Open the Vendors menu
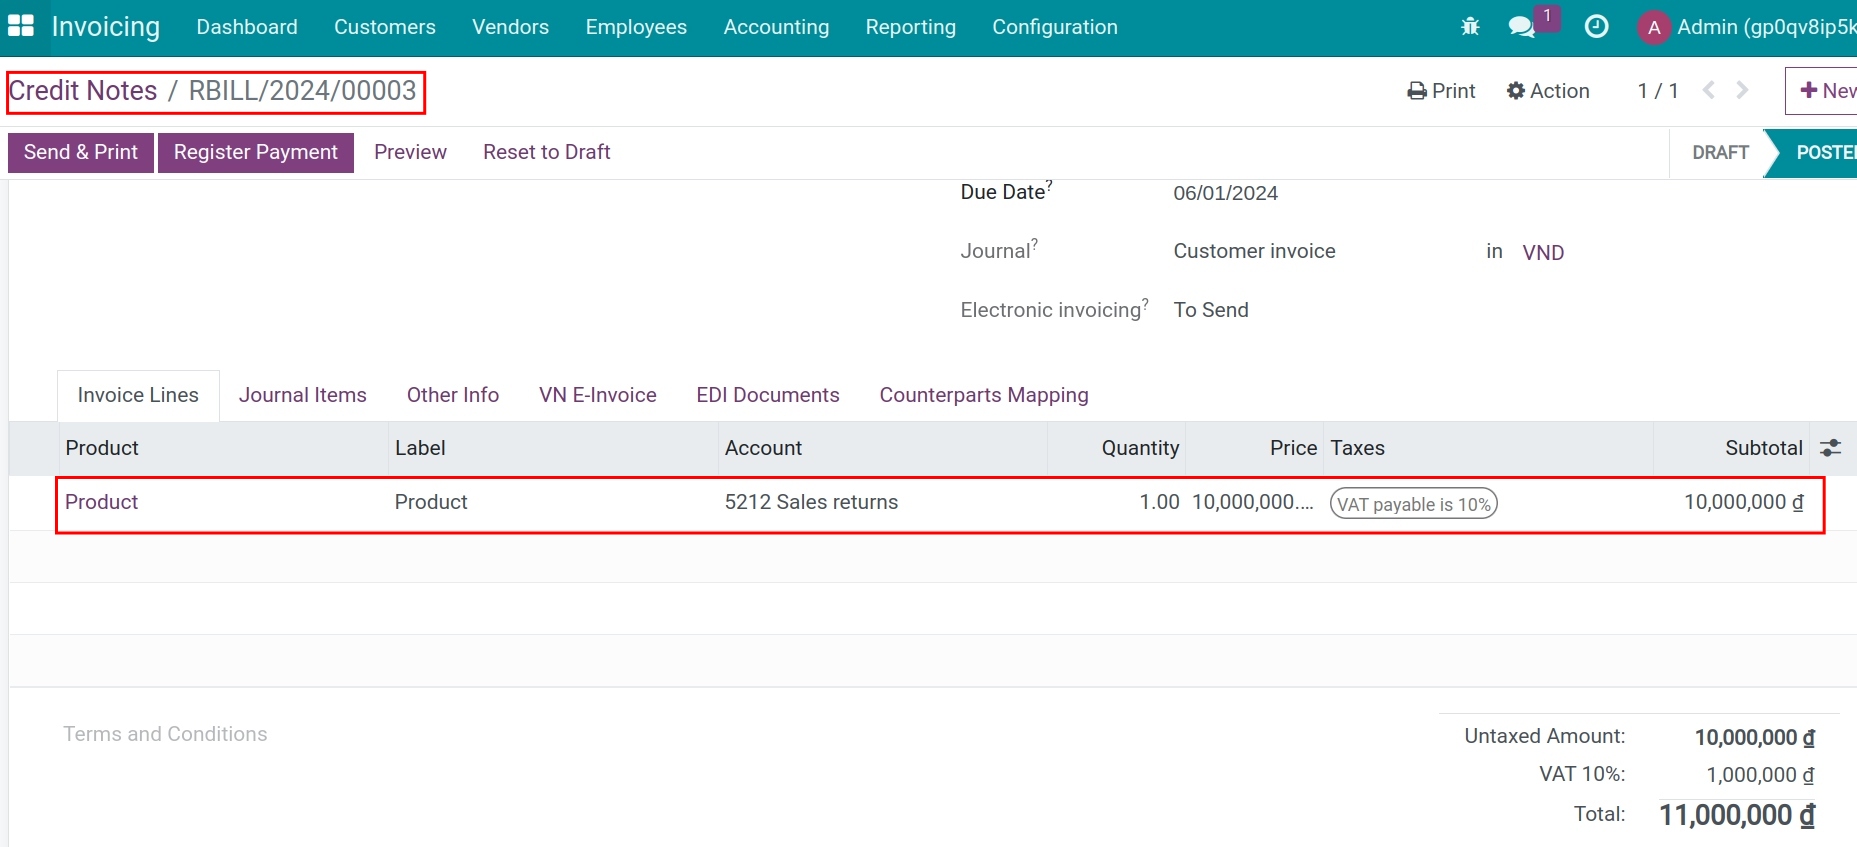Viewport: 1857px width, 847px height. [511, 27]
